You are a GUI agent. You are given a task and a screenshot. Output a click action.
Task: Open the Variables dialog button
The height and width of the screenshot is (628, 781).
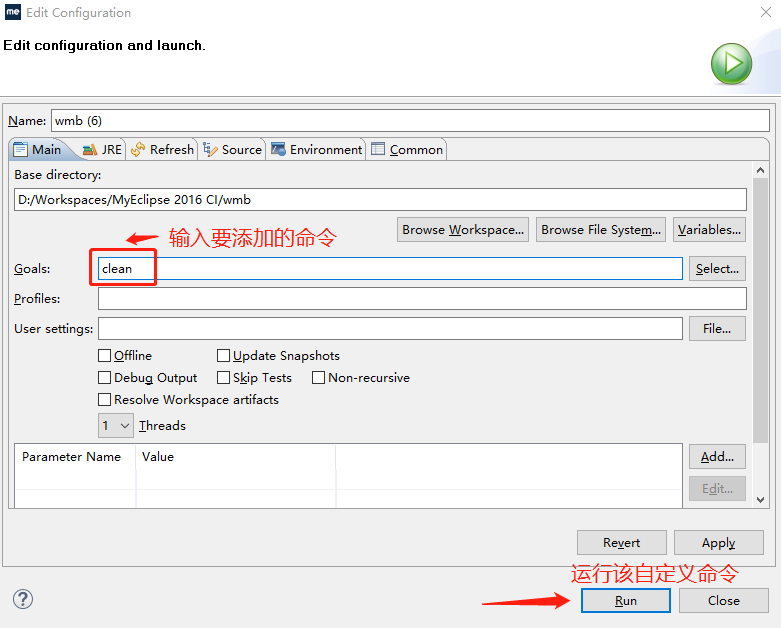(709, 230)
